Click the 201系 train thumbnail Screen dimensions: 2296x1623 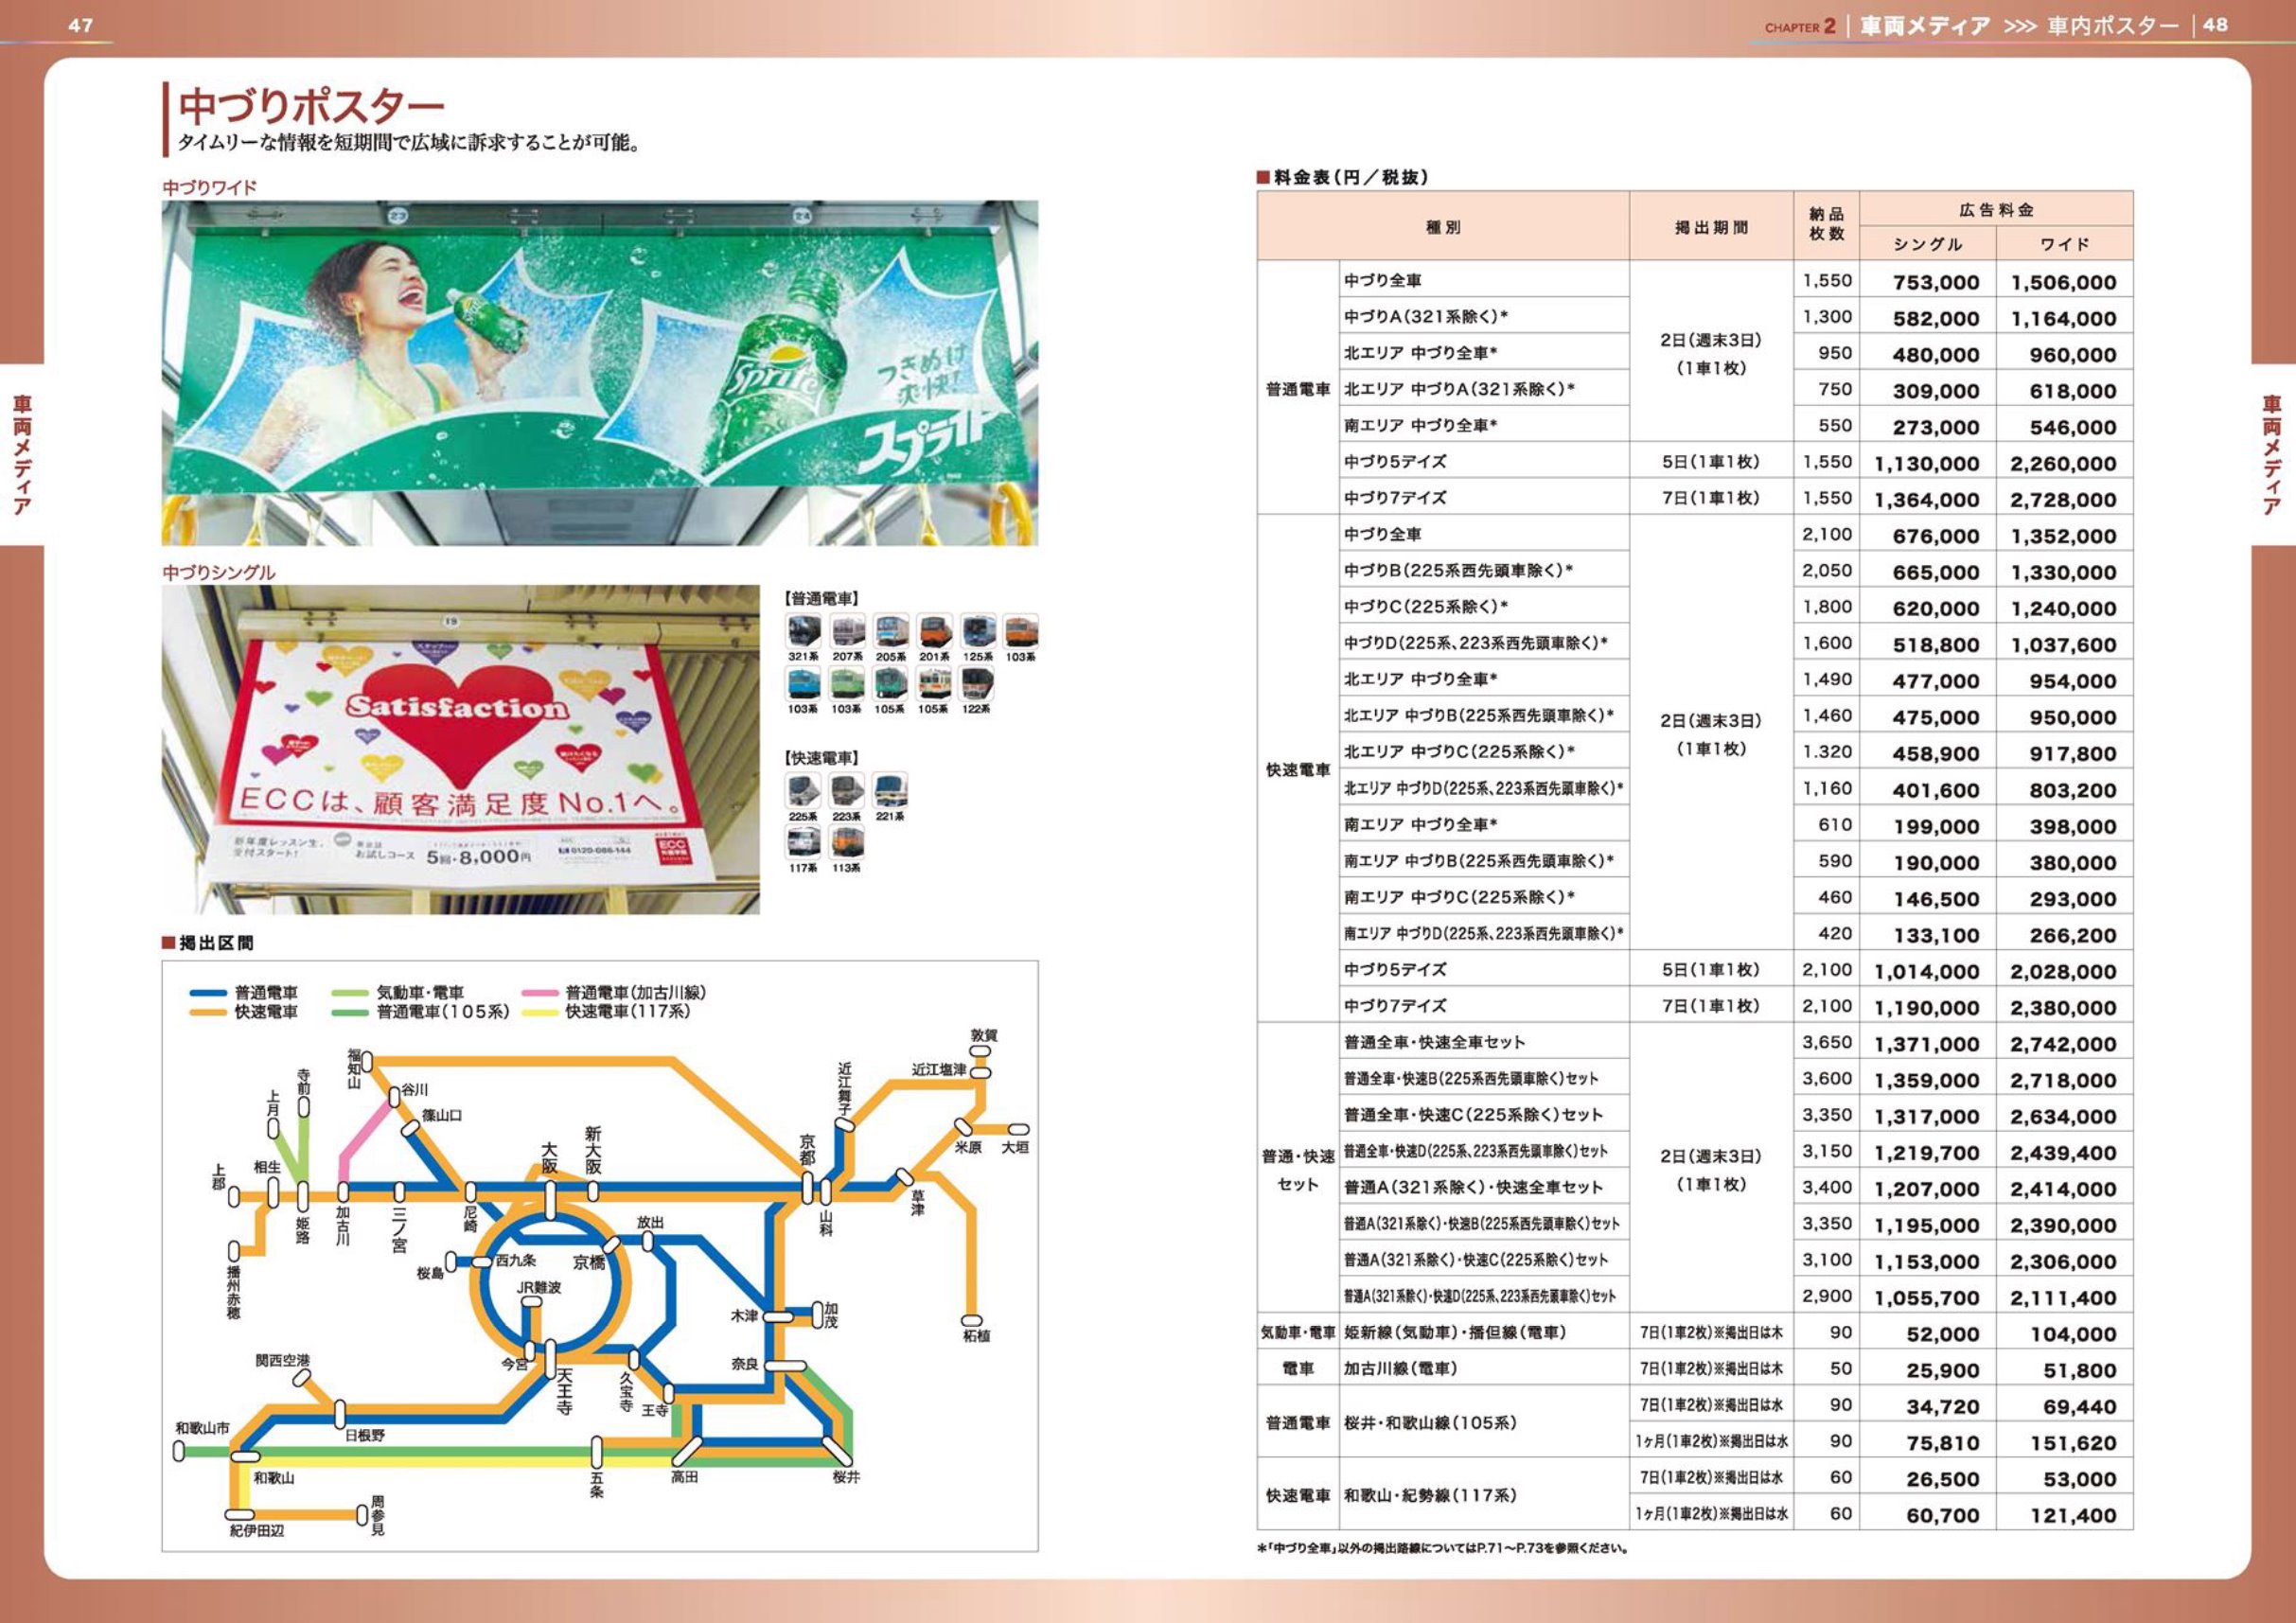[x=934, y=632]
